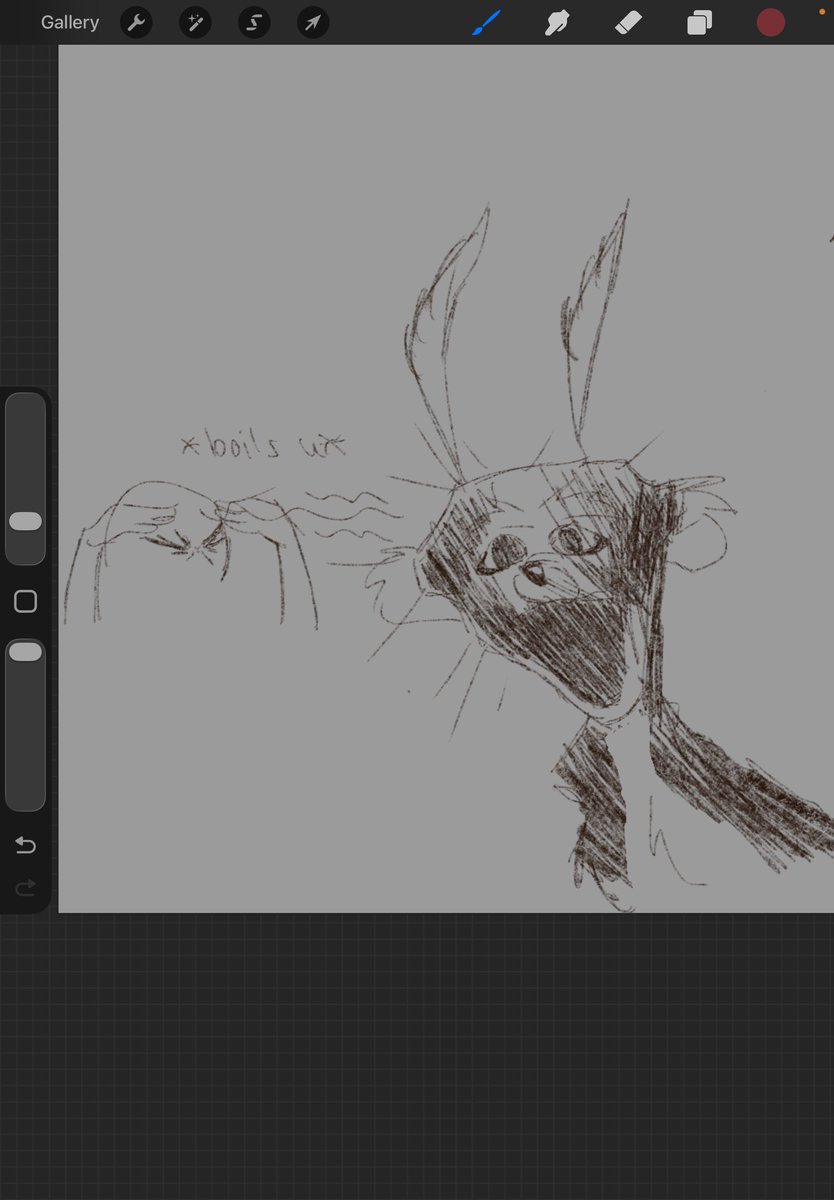Open the Adjustments magic wand menu
The width and height of the screenshot is (834, 1200).
pyautogui.click(x=195, y=22)
